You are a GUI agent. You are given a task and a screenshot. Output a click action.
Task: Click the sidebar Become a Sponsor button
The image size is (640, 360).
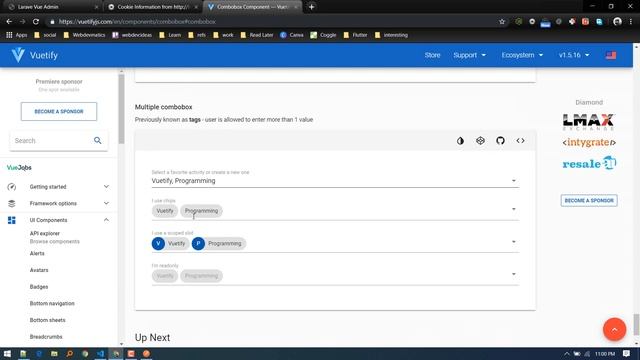59,111
